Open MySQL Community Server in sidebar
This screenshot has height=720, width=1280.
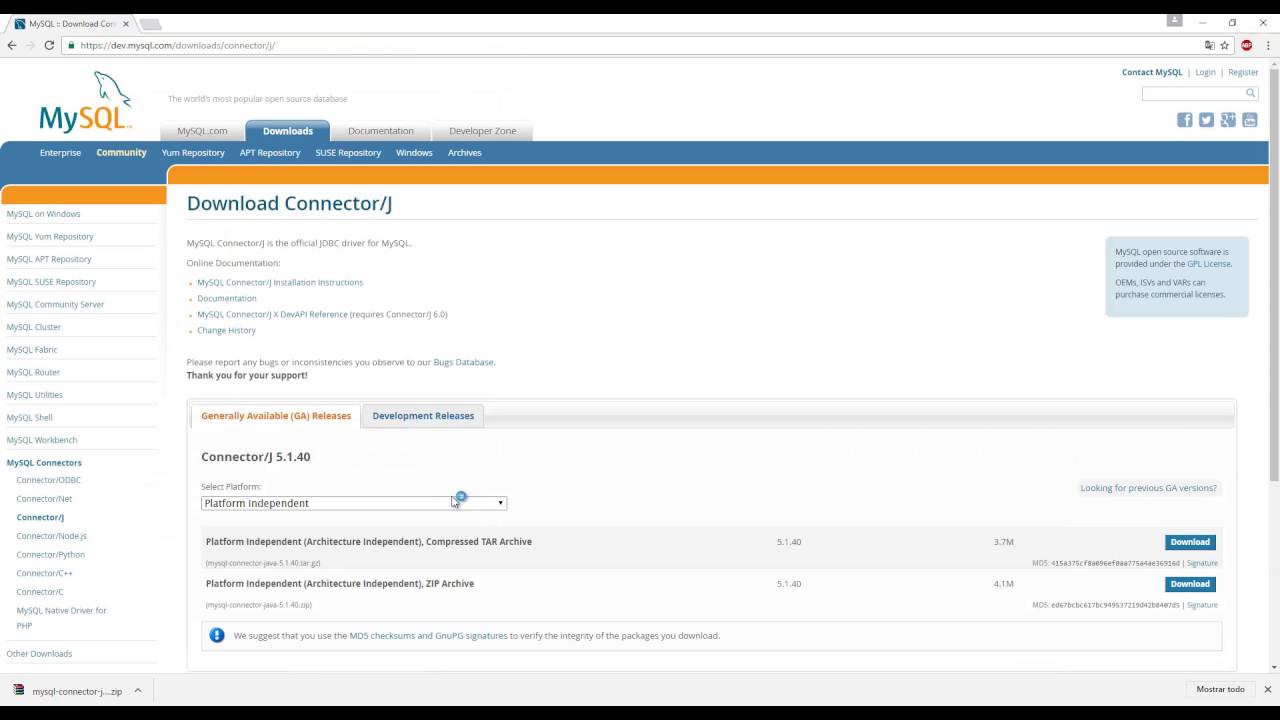point(55,305)
